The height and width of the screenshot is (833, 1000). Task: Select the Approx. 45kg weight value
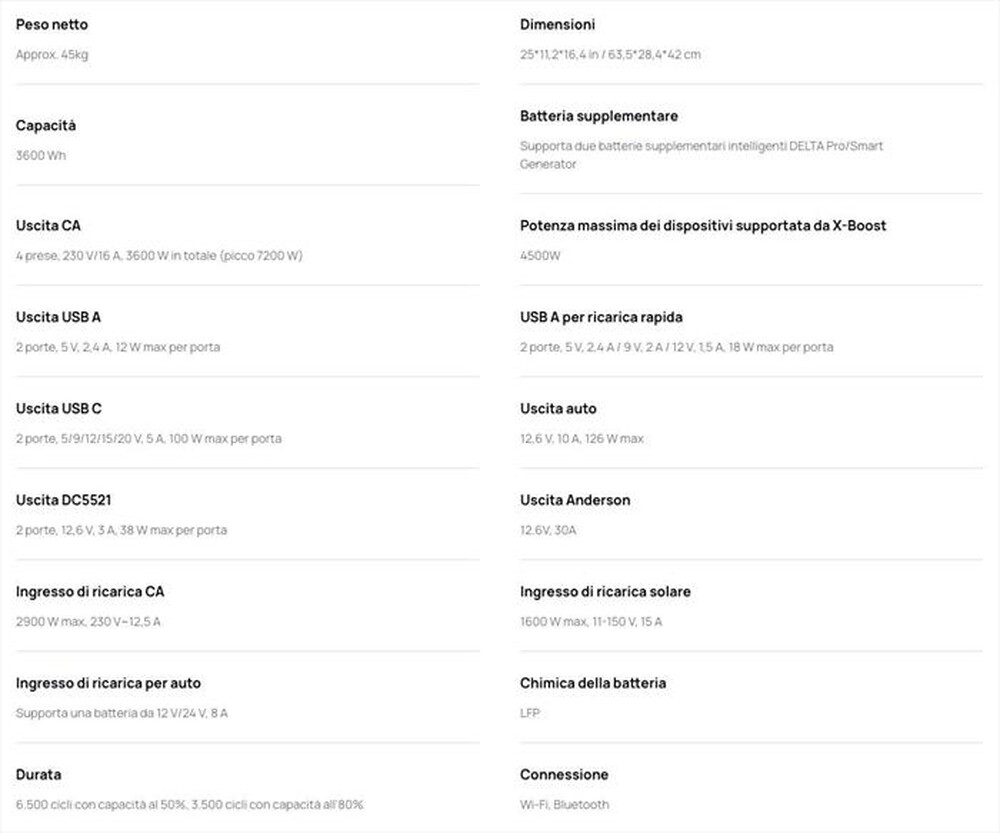[x=52, y=54]
